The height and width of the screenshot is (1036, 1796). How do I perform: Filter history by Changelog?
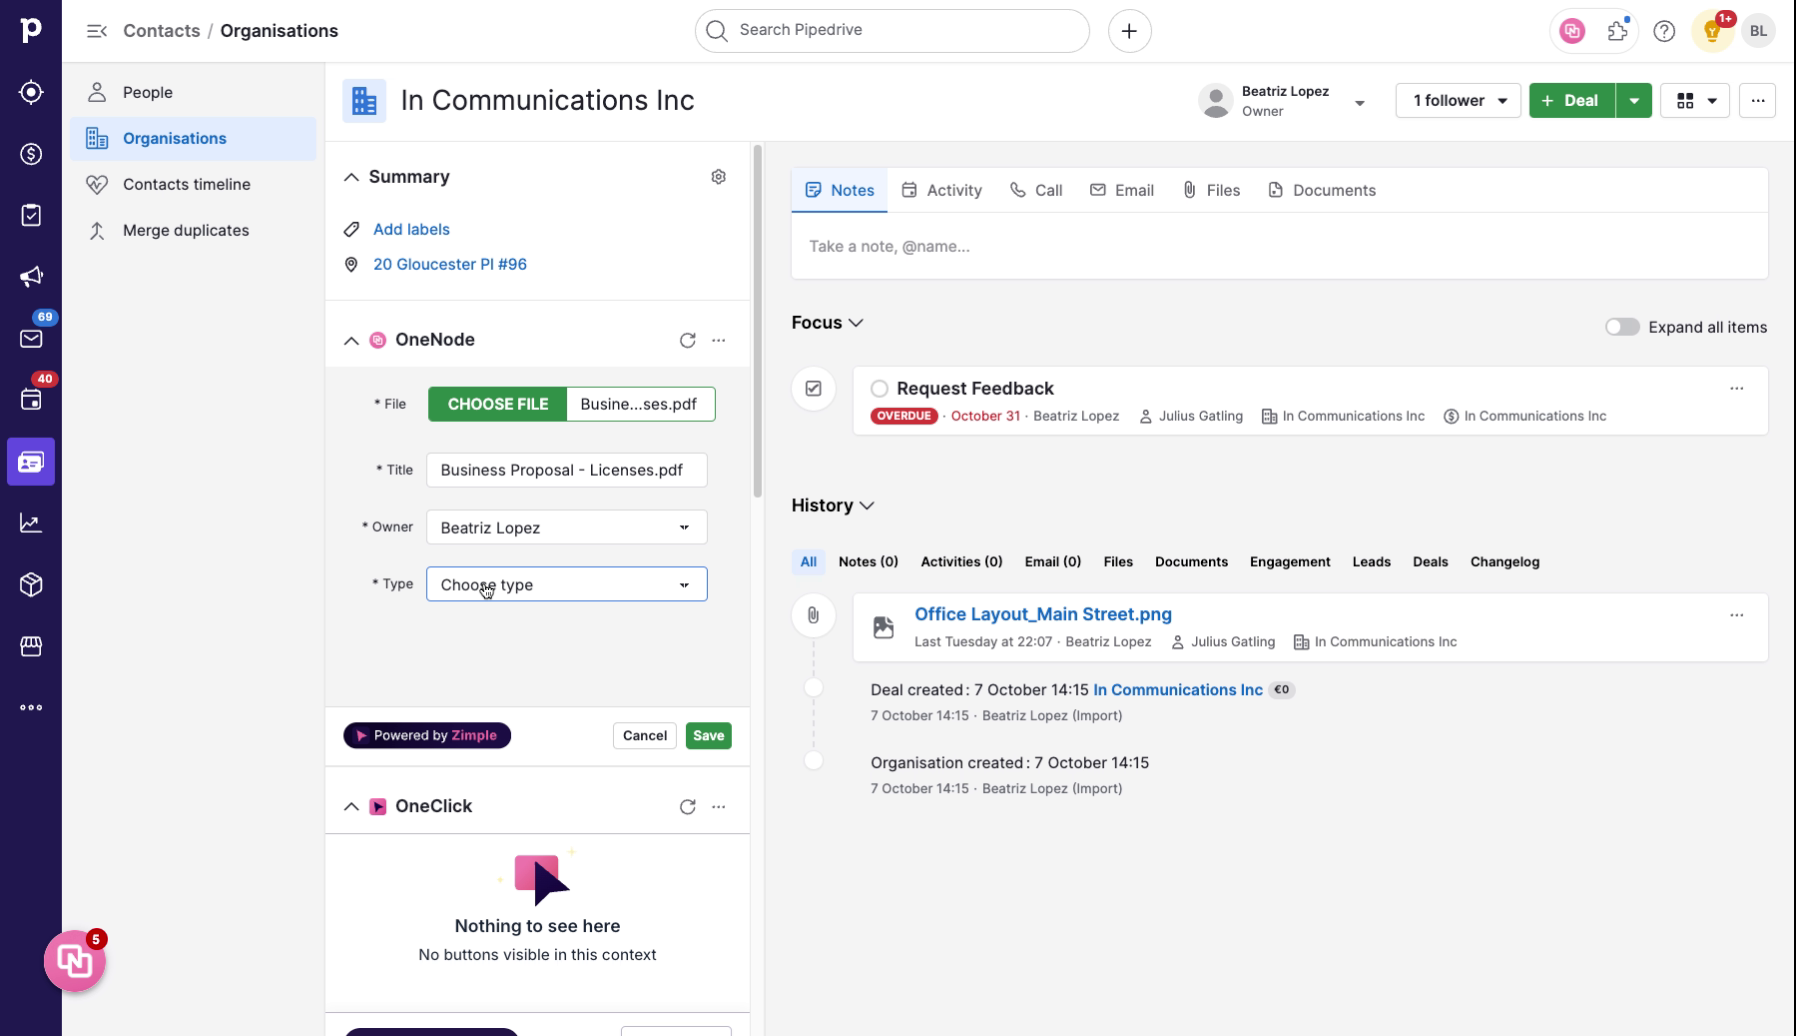pyautogui.click(x=1505, y=562)
